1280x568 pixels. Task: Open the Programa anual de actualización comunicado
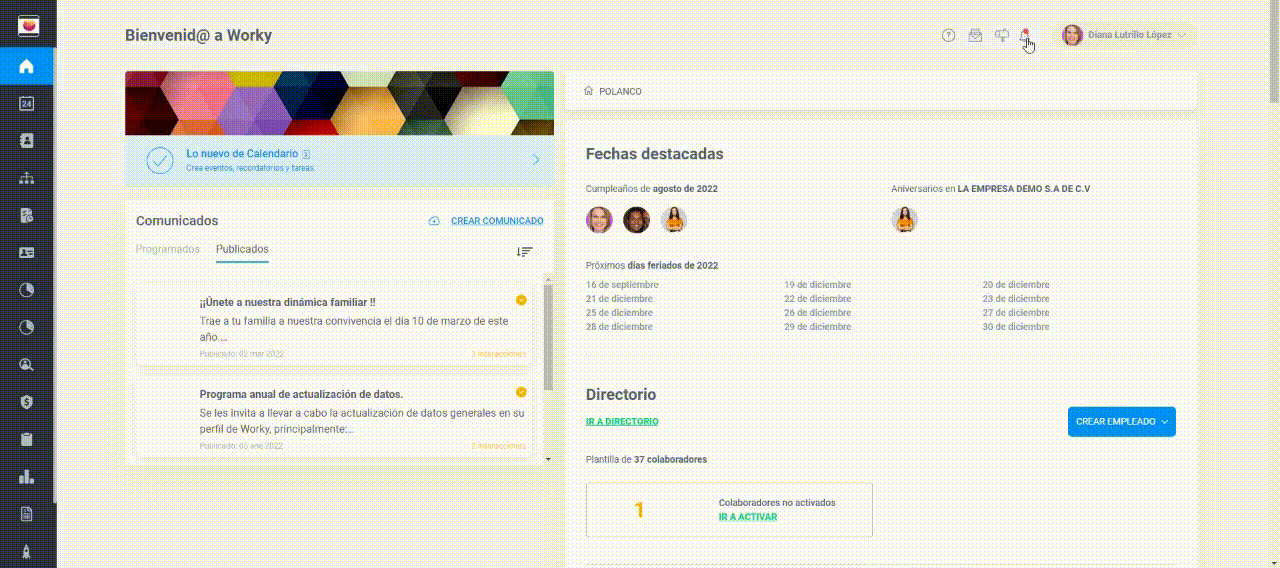(335, 417)
